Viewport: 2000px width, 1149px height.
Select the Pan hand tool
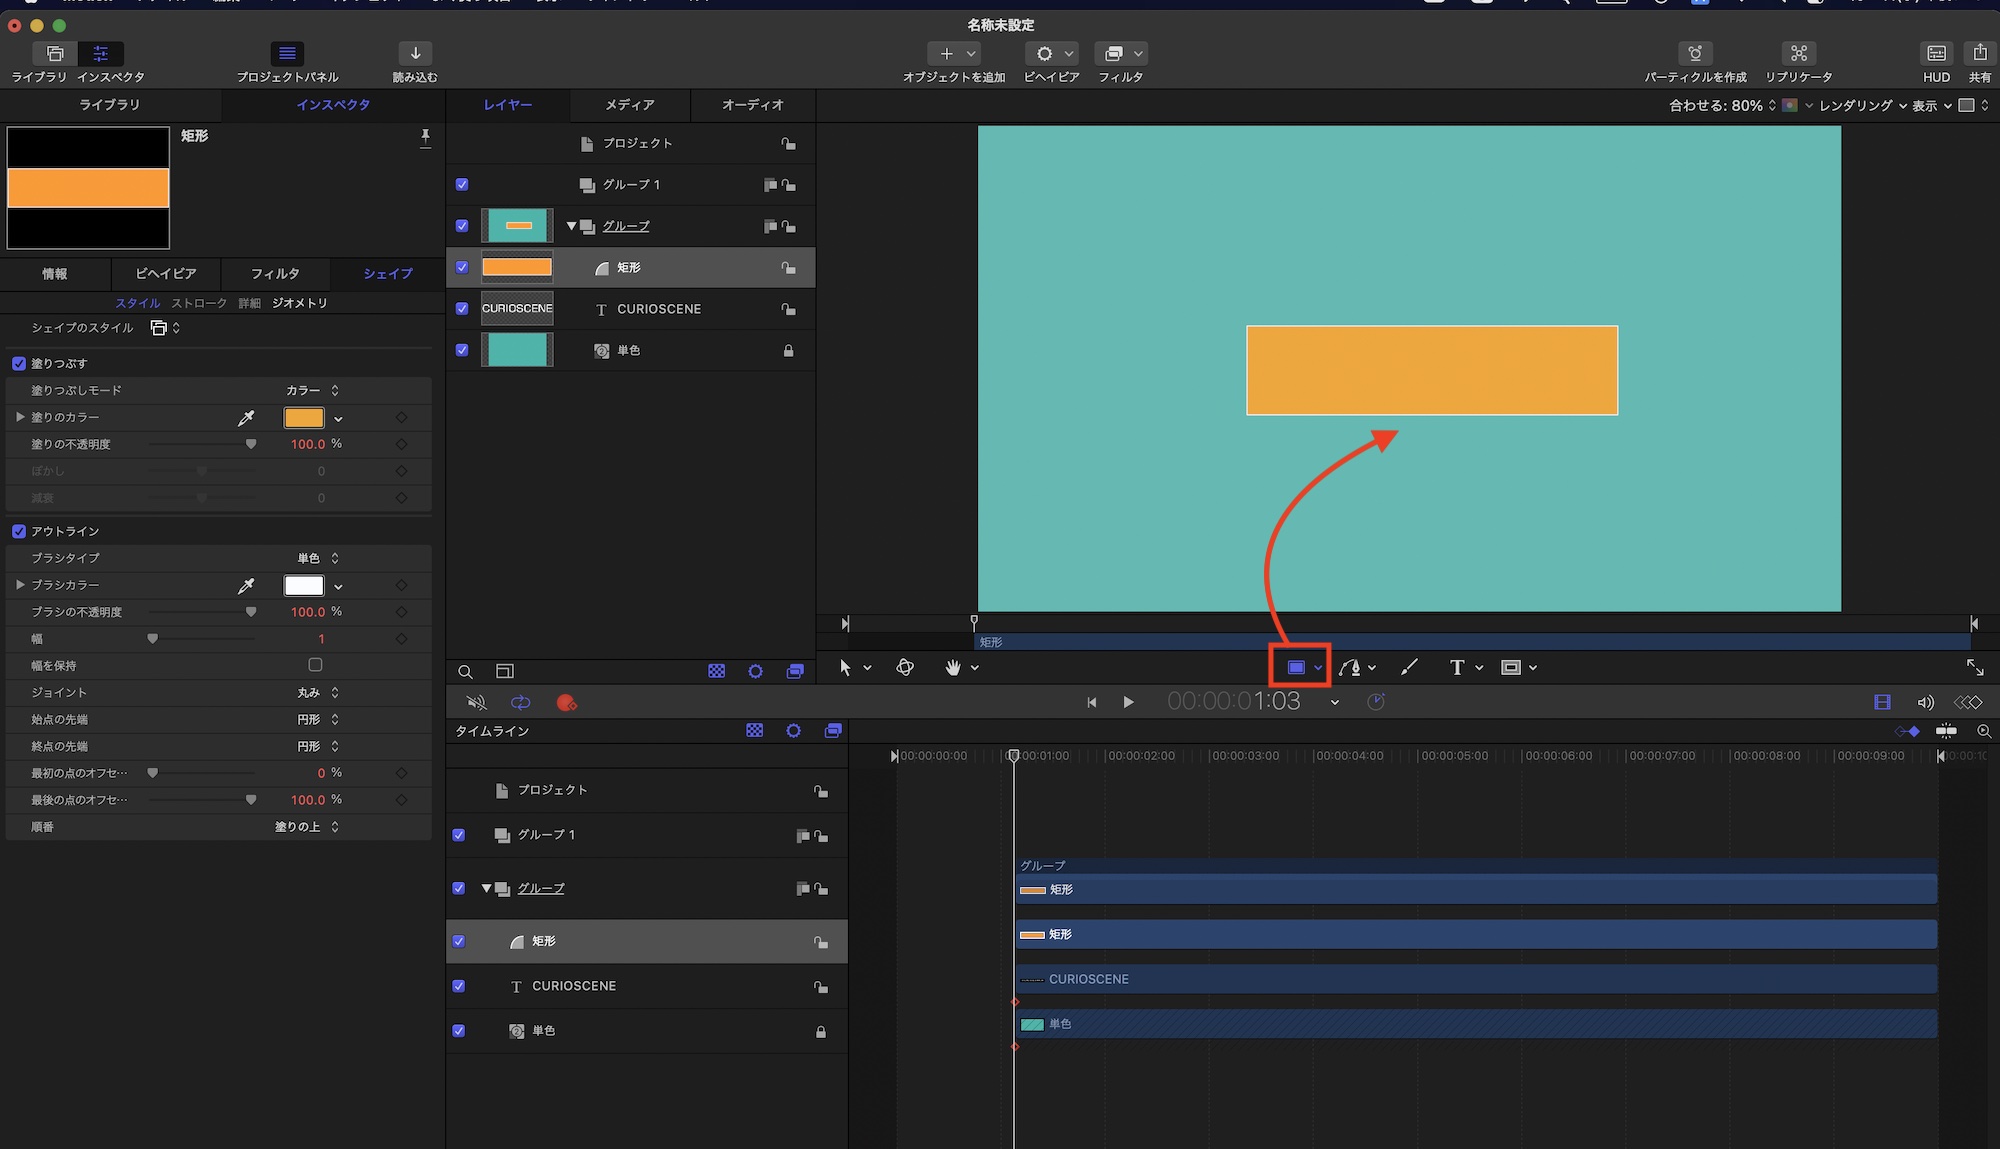pyautogui.click(x=953, y=667)
